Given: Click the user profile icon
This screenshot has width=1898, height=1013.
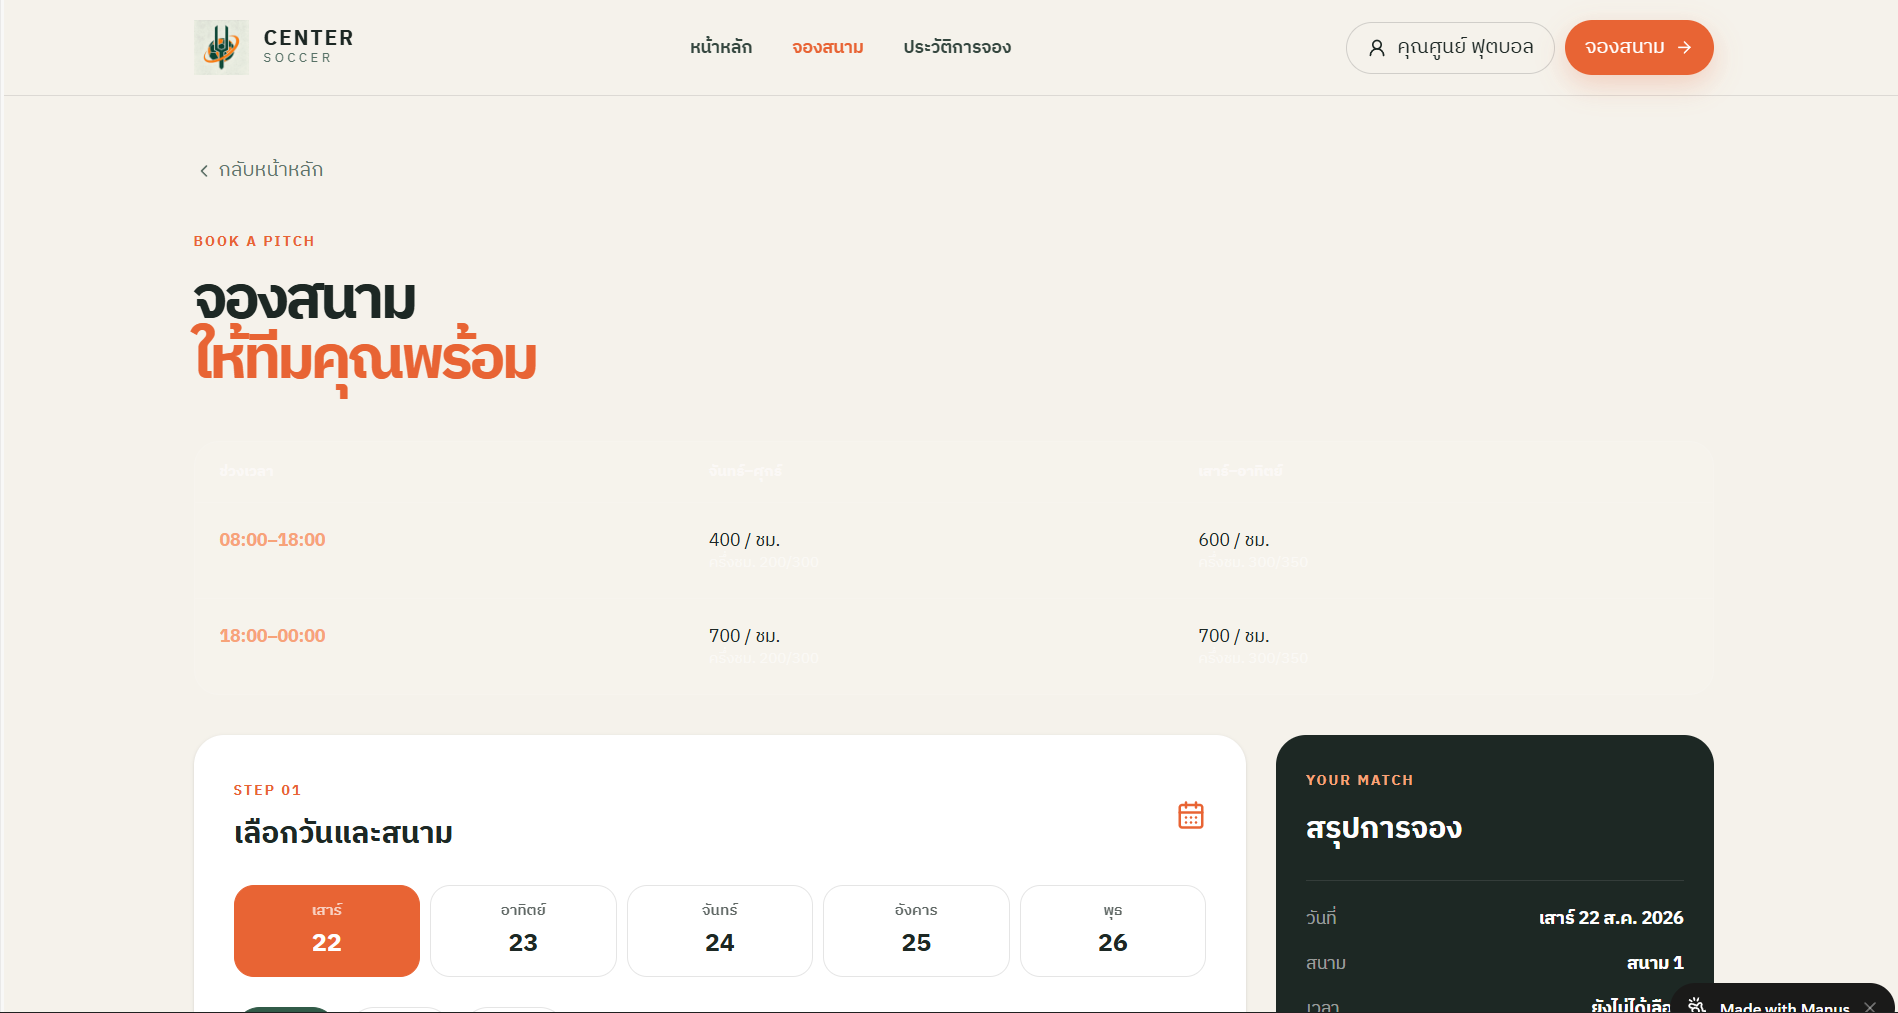Looking at the screenshot, I should (x=1377, y=48).
